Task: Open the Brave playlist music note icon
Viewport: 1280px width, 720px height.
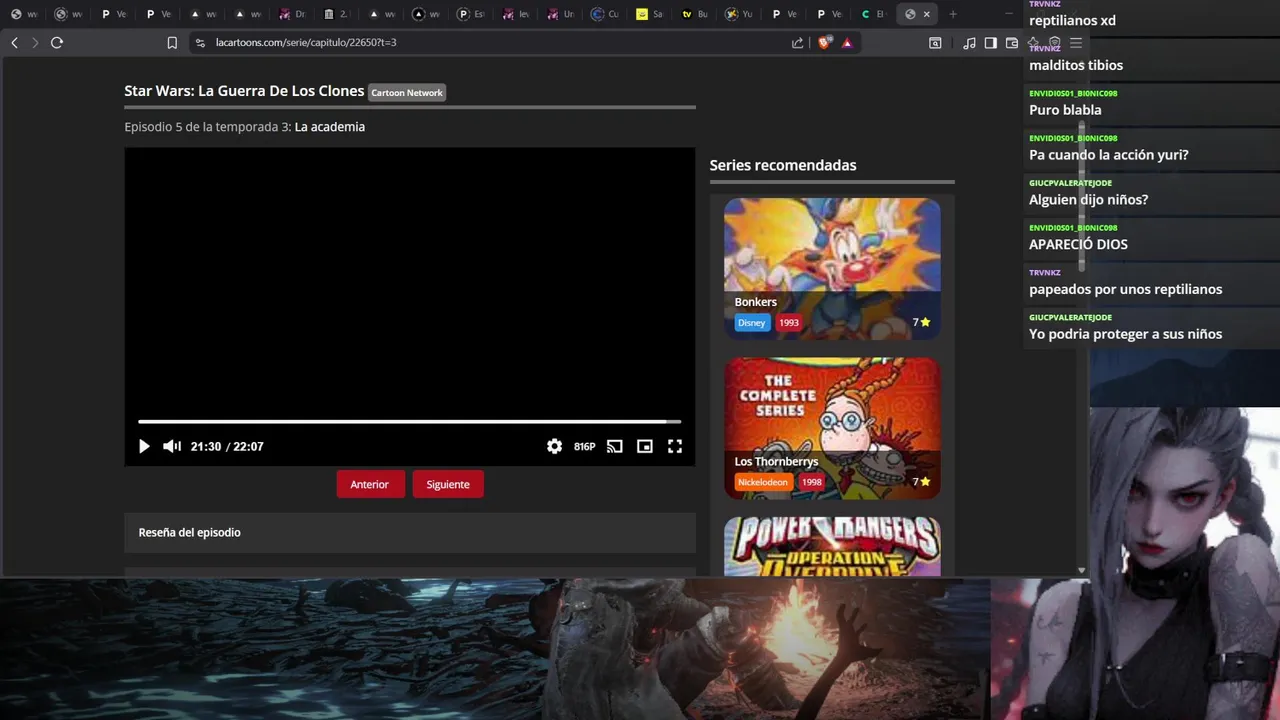Action: [x=969, y=43]
